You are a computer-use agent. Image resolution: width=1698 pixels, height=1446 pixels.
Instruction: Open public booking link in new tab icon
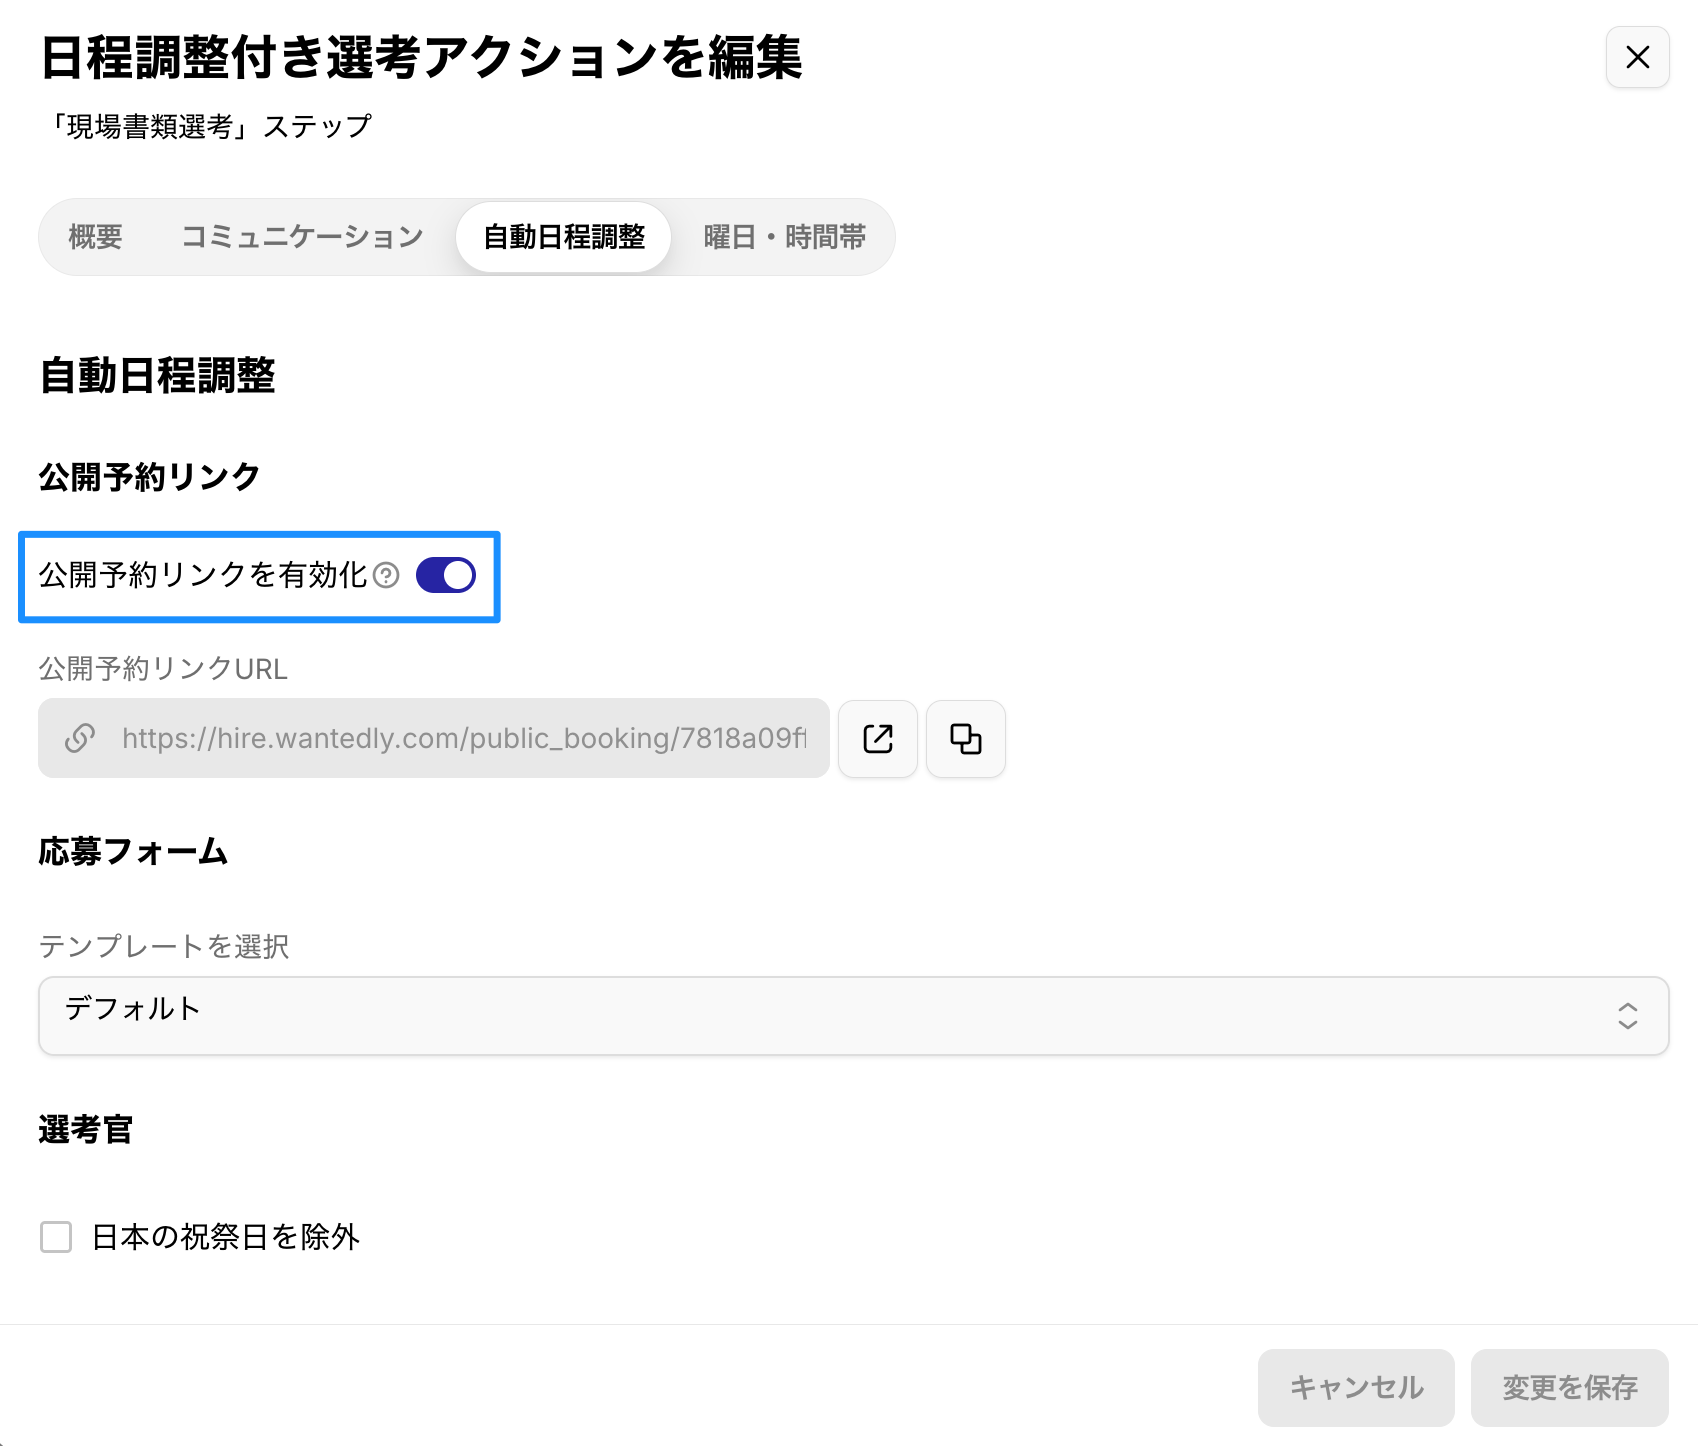coord(877,739)
